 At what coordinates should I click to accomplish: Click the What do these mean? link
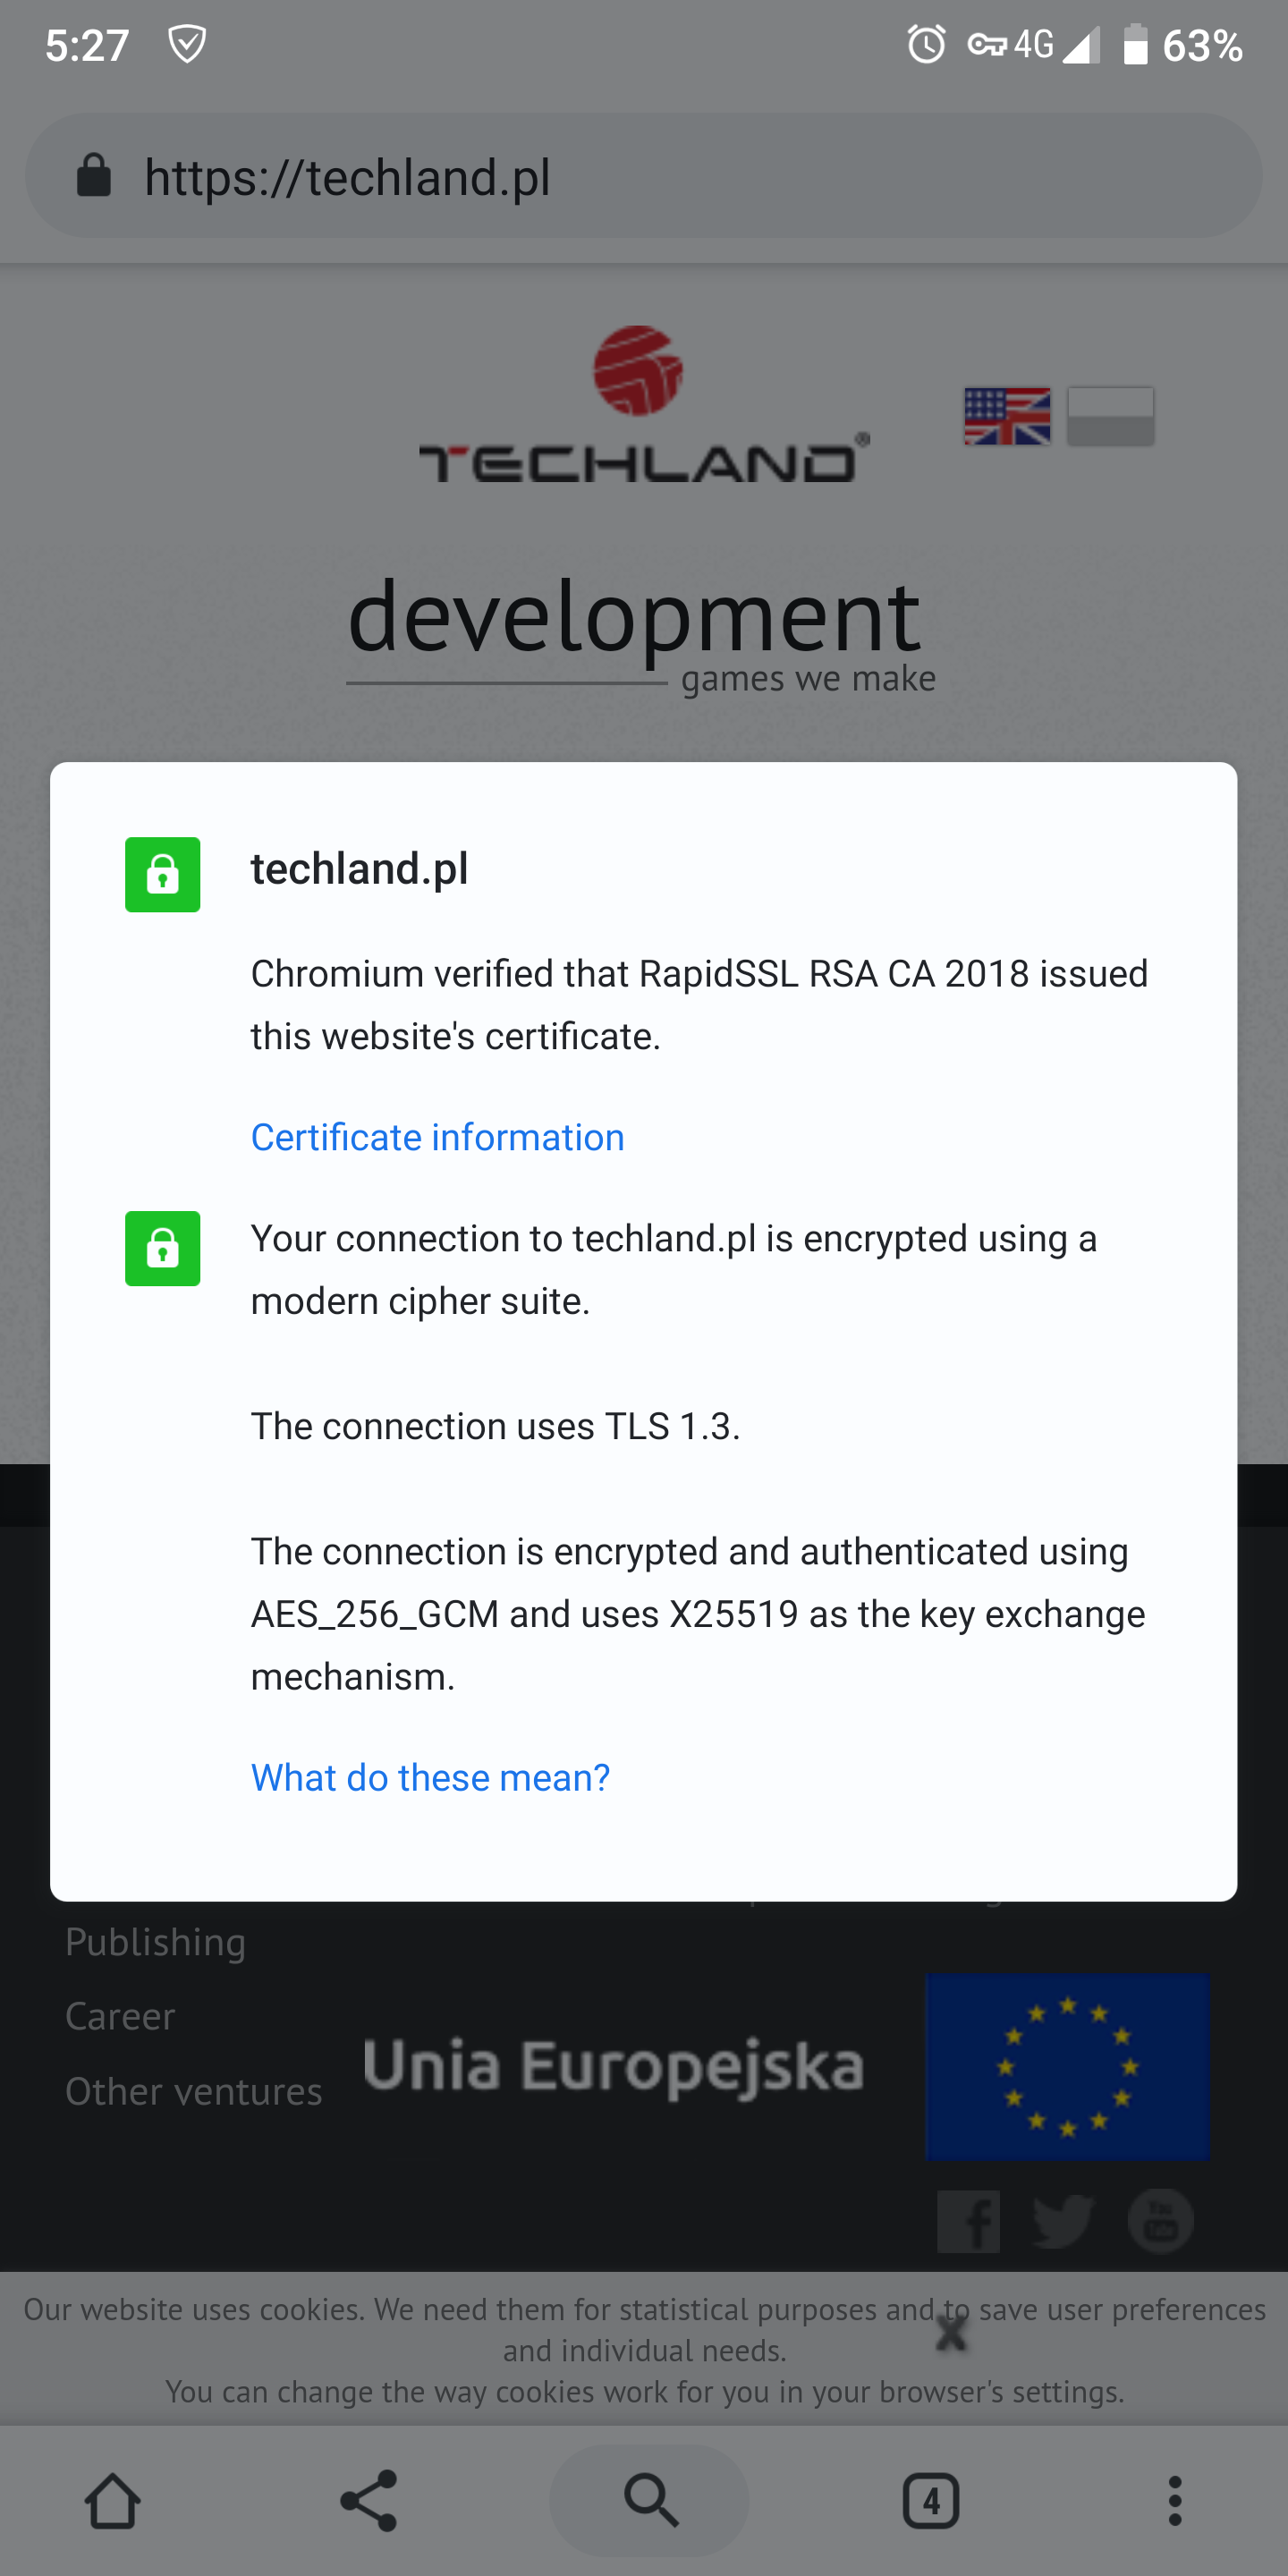[x=429, y=1777]
